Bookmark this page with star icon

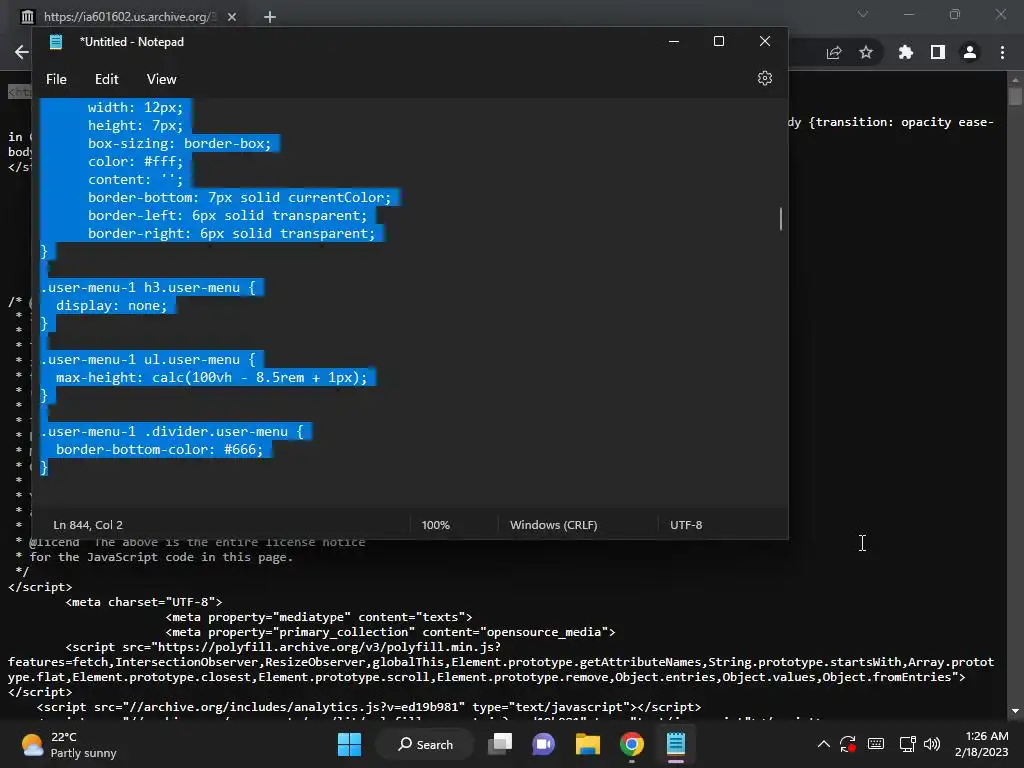coord(866,52)
